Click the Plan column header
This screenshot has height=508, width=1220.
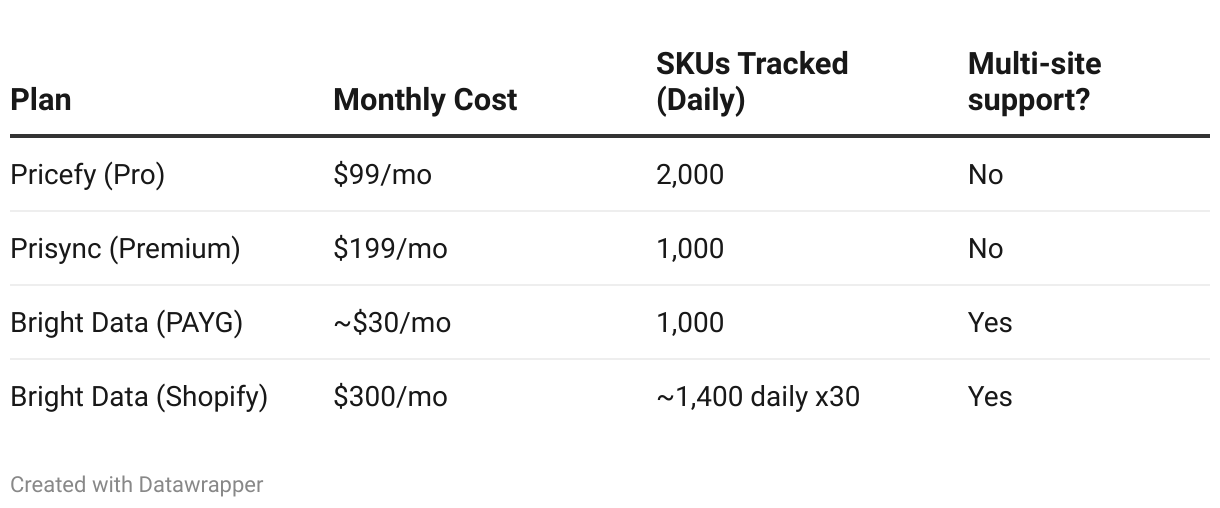(41, 100)
